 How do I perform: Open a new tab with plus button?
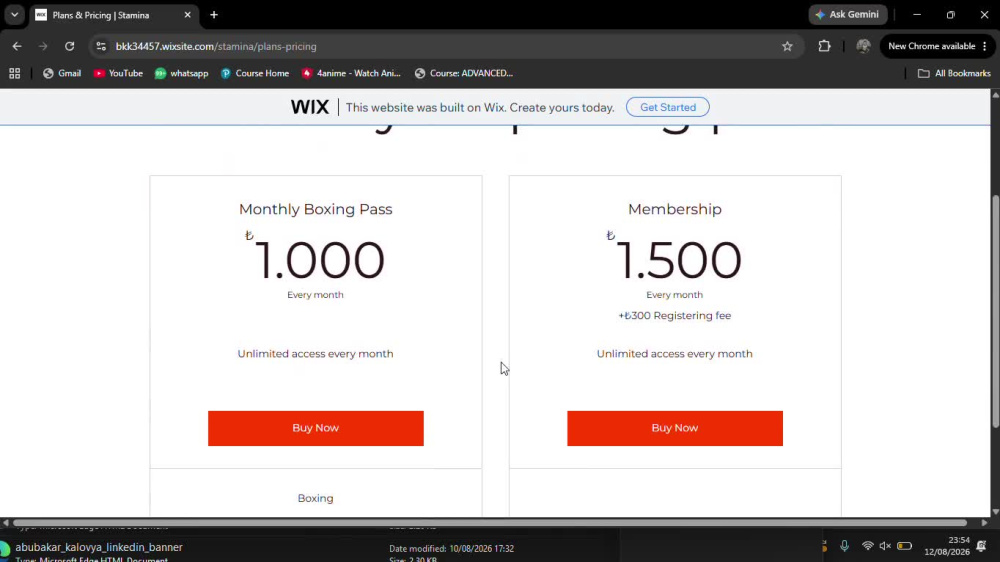click(x=214, y=15)
